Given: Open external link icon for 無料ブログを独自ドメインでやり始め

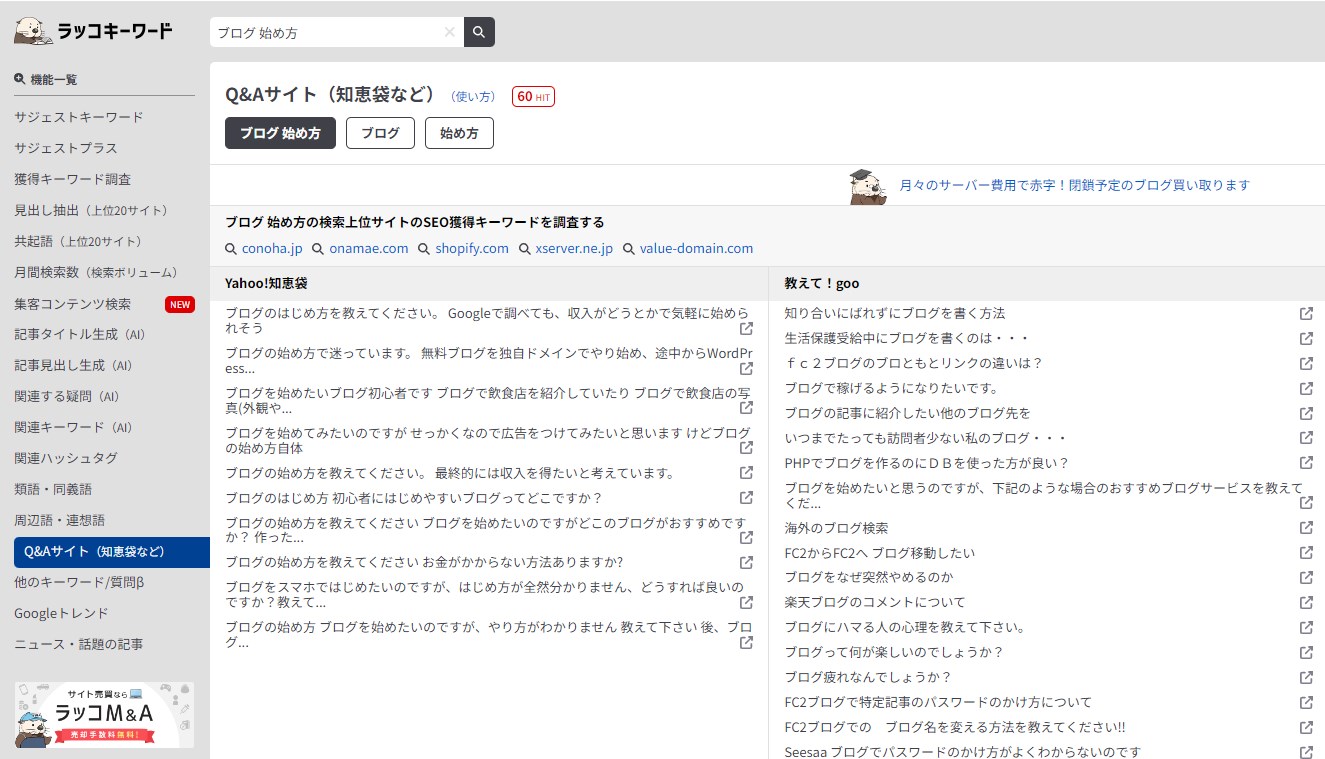Looking at the screenshot, I should click(x=746, y=368).
